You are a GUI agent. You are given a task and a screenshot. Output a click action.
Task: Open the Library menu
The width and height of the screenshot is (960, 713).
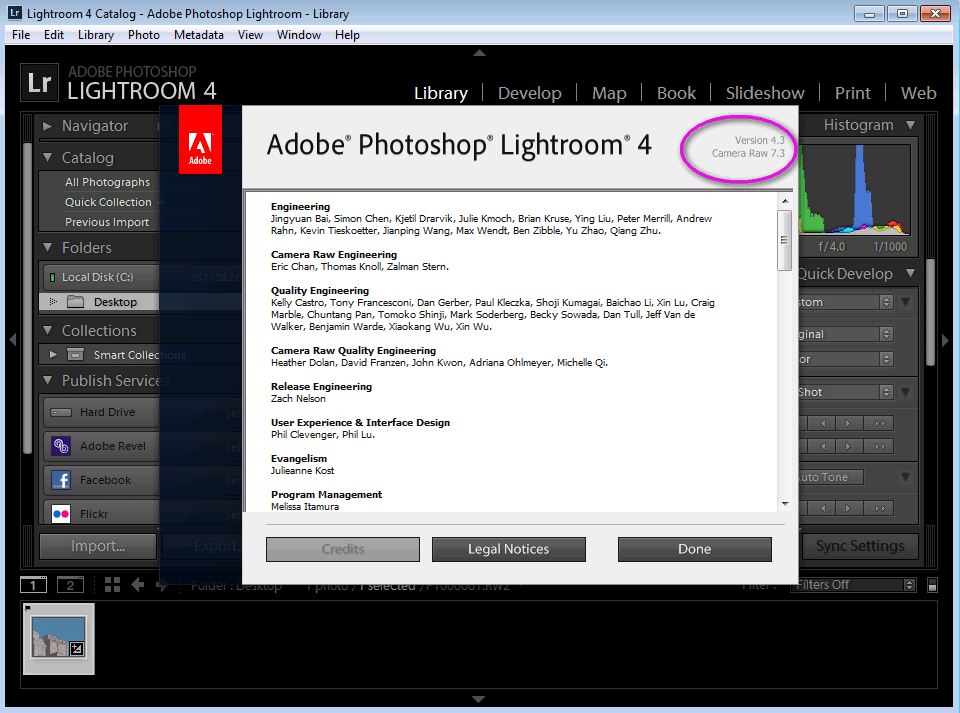(x=96, y=35)
